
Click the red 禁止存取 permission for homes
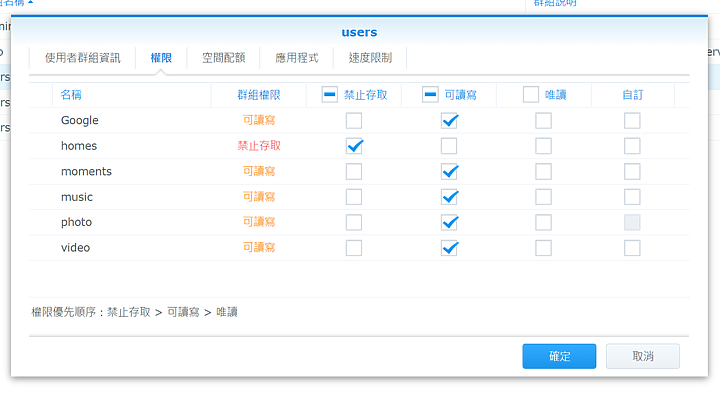(x=259, y=145)
